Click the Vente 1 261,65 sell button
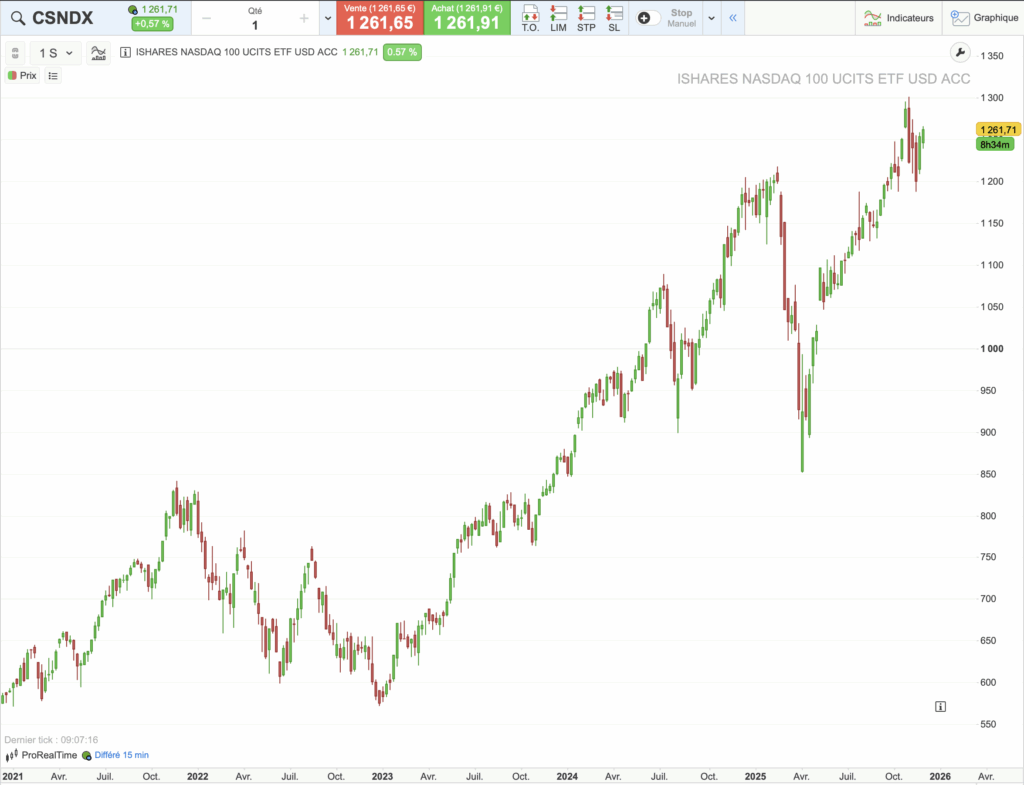Image resolution: width=1024 pixels, height=785 pixels. pos(380,18)
